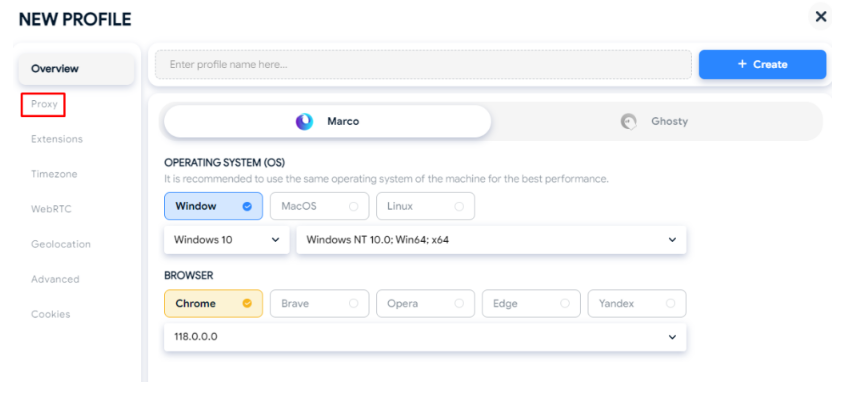Pick Yandex as the browser
This screenshot has width=844, height=401.
[x=636, y=303]
